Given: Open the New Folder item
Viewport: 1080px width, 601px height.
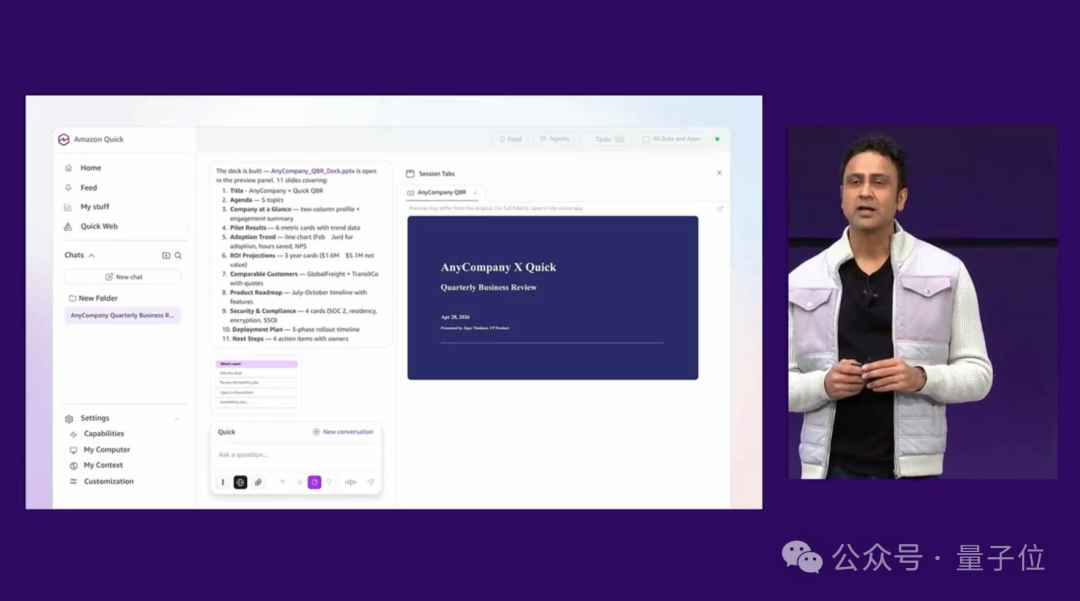Looking at the screenshot, I should coord(93,298).
